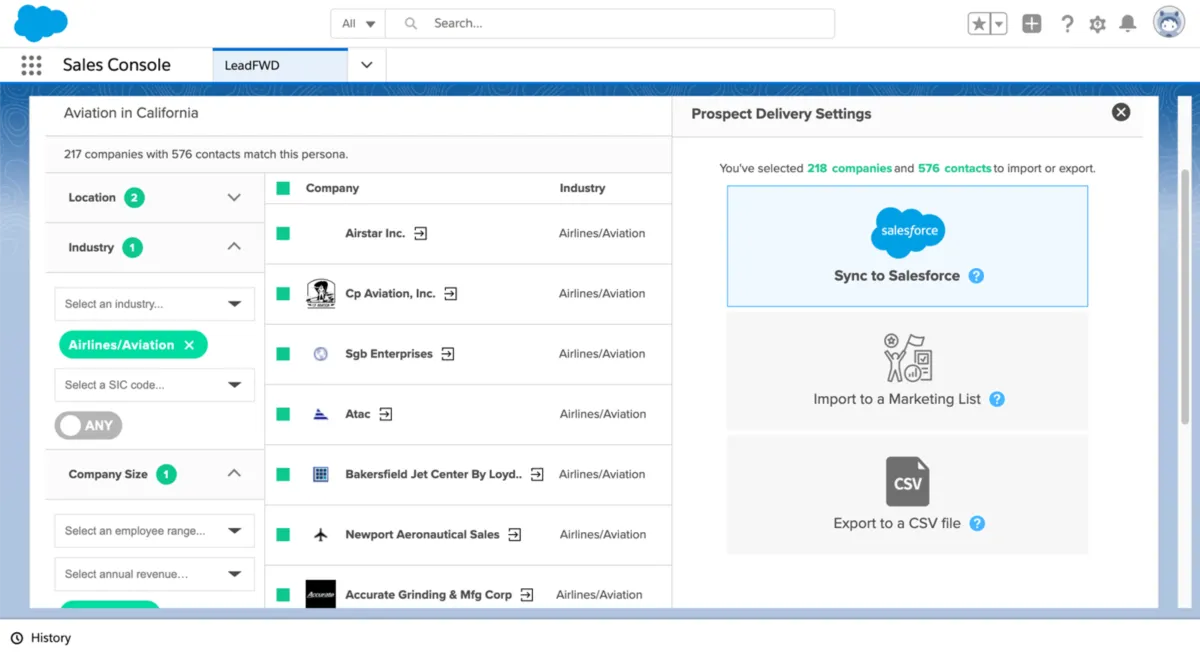Open Newport Aeronautical Sales details arrow icon
Image resolution: width=1200 pixels, height=653 pixels.
click(x=515, y=535)
